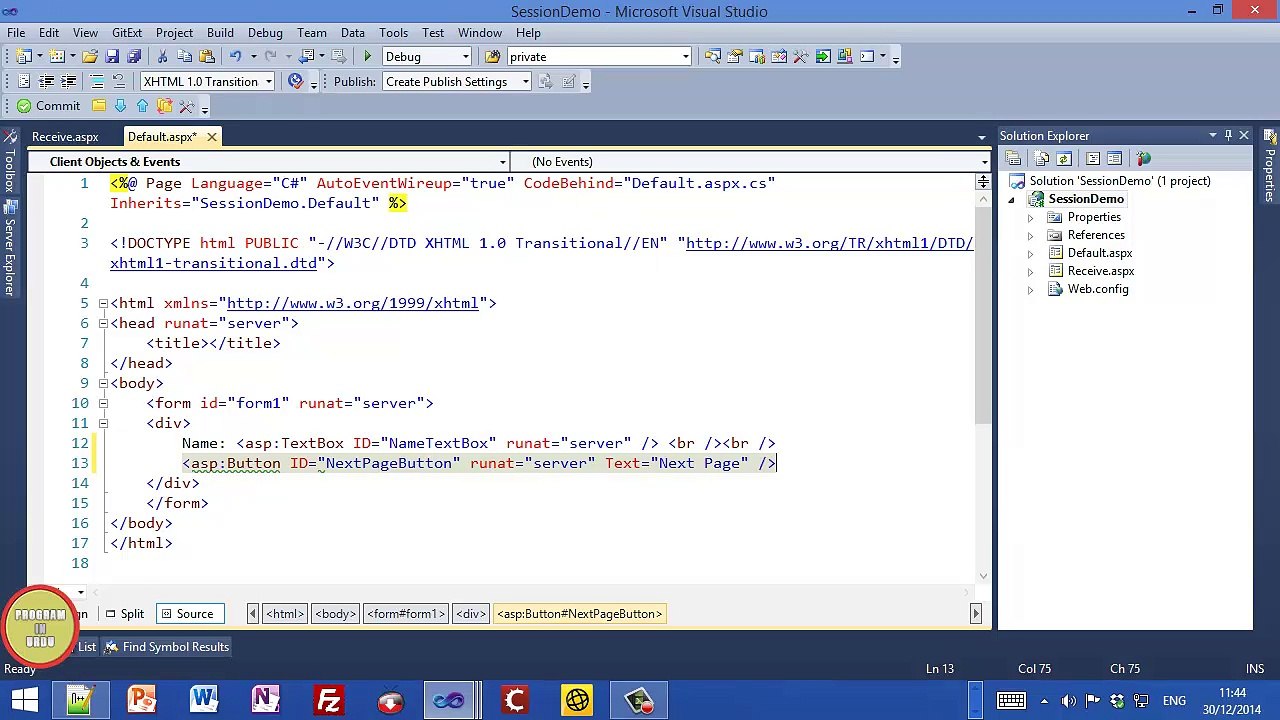Image resolution: width=1280 pixels, height=720 pixels.
Task: Open the GitExt menu
Action: [127, 33]
